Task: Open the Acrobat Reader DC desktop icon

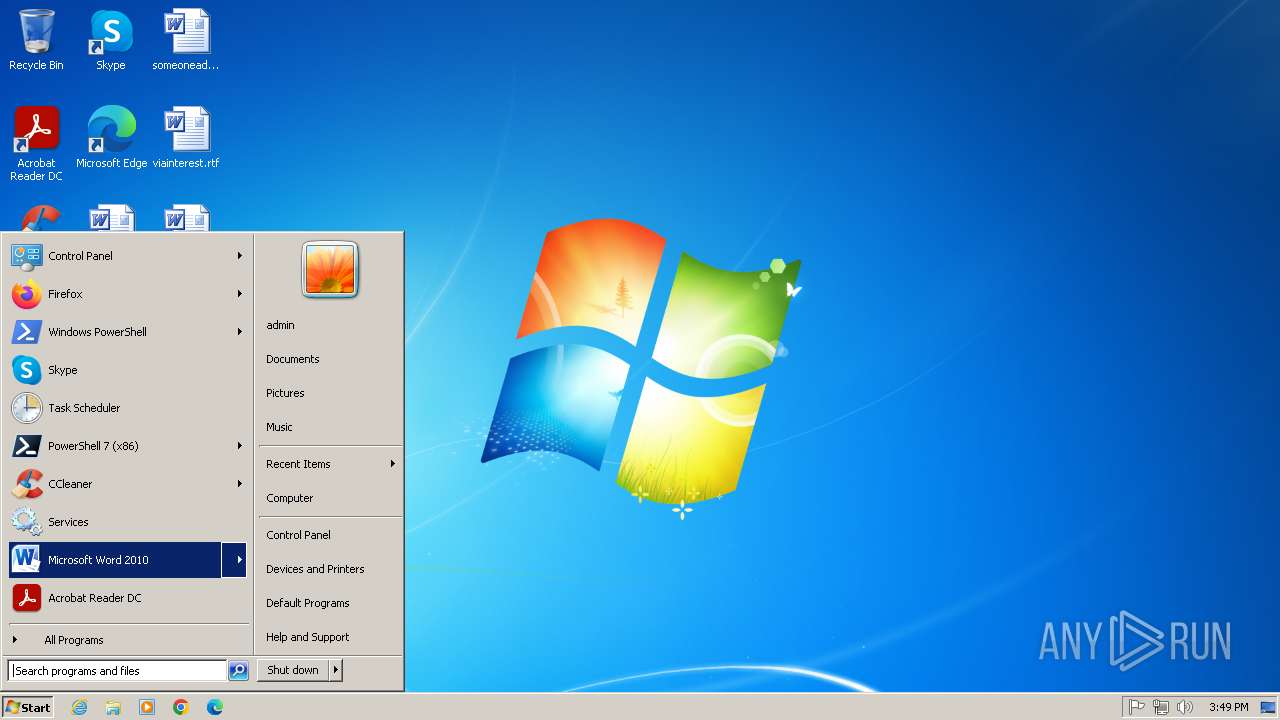Action: pos(36,143)
